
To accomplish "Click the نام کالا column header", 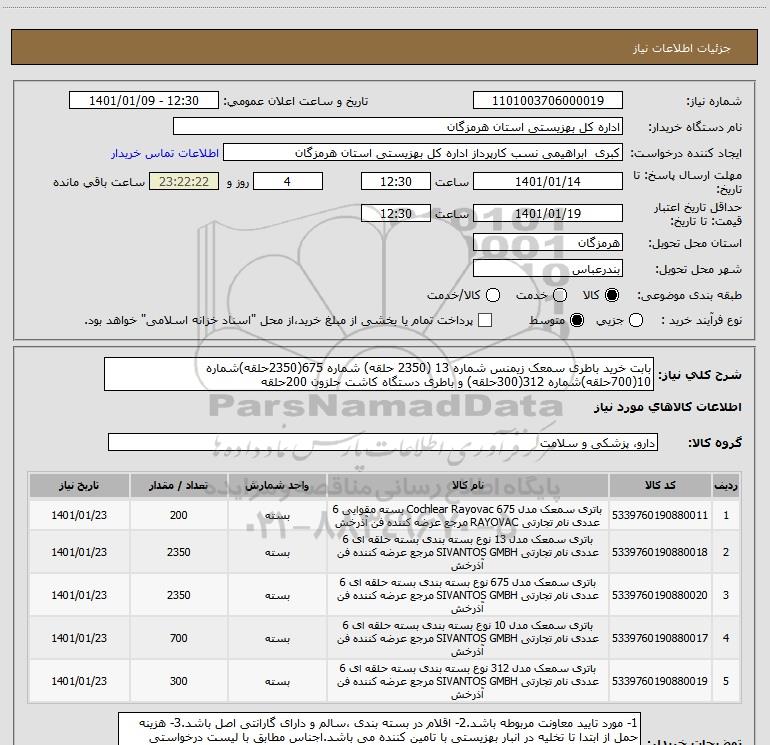I will [x=468, y=485].
